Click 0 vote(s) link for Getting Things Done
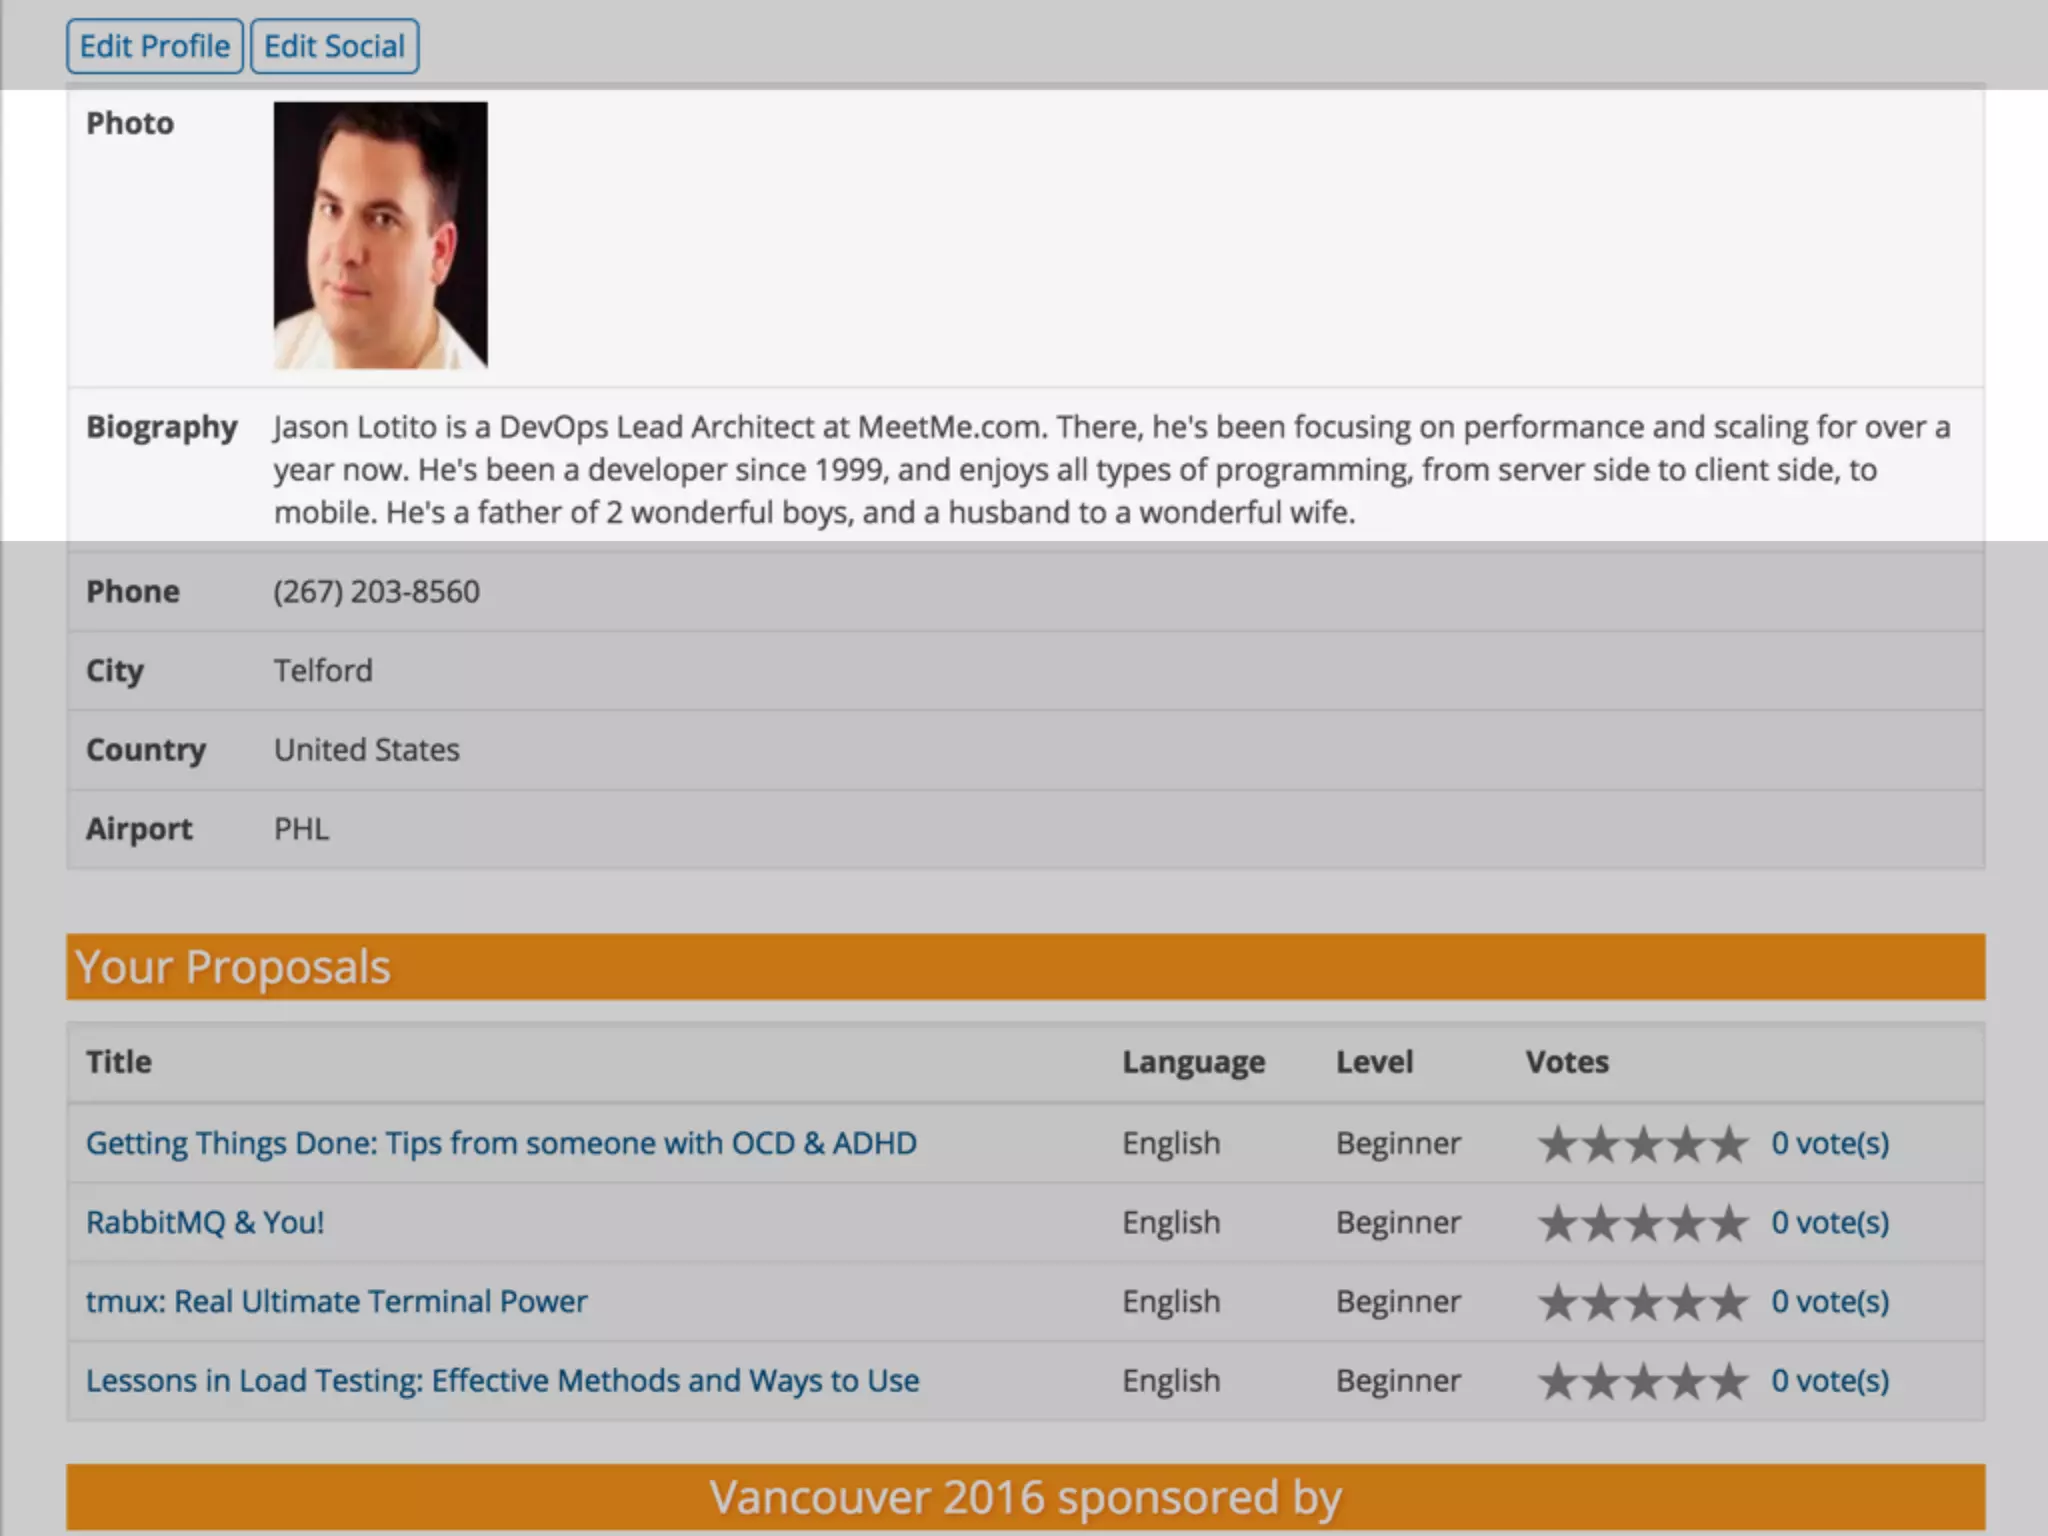Image resolution: width=2048 pixels, height=1536 pixels. click(x=1830, y=1143)
